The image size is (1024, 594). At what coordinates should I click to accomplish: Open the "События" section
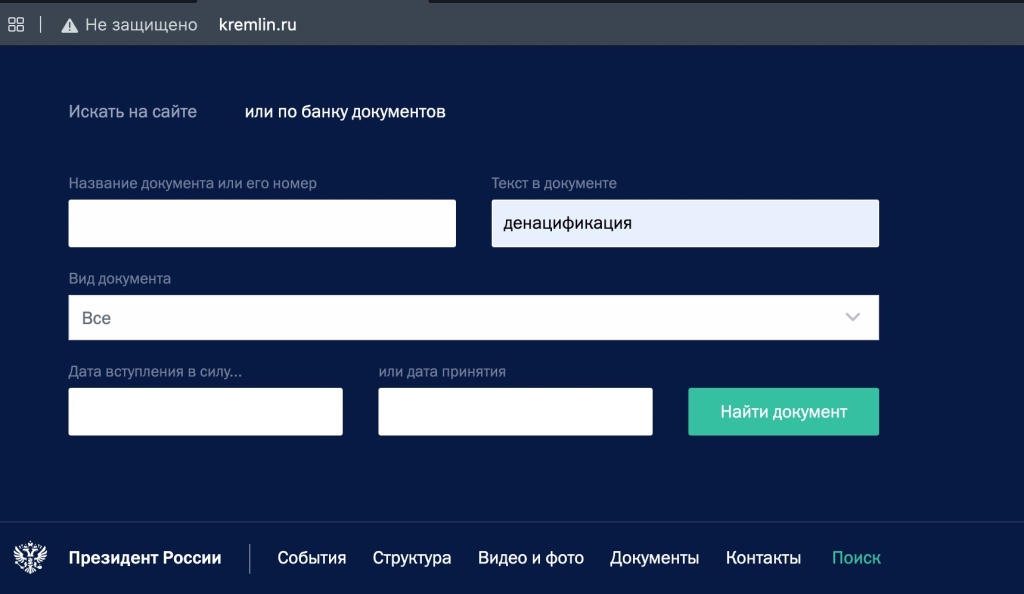click(311, 558)
